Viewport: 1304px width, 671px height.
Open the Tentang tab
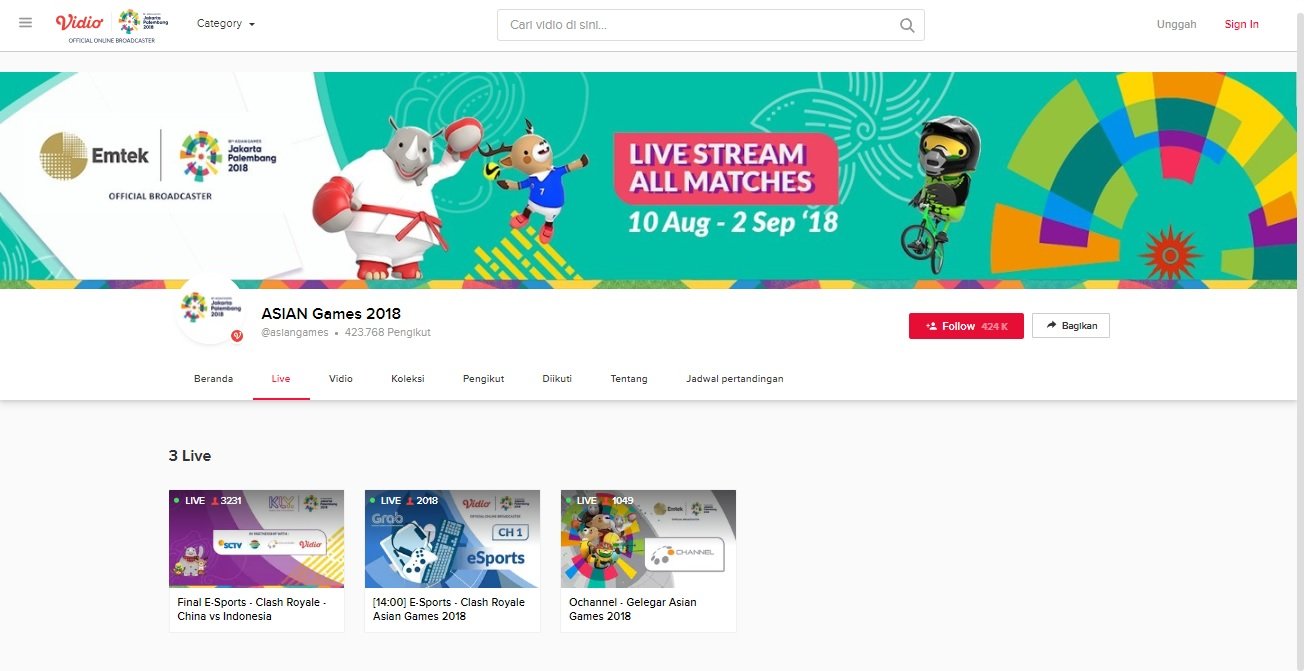[629, 379]
